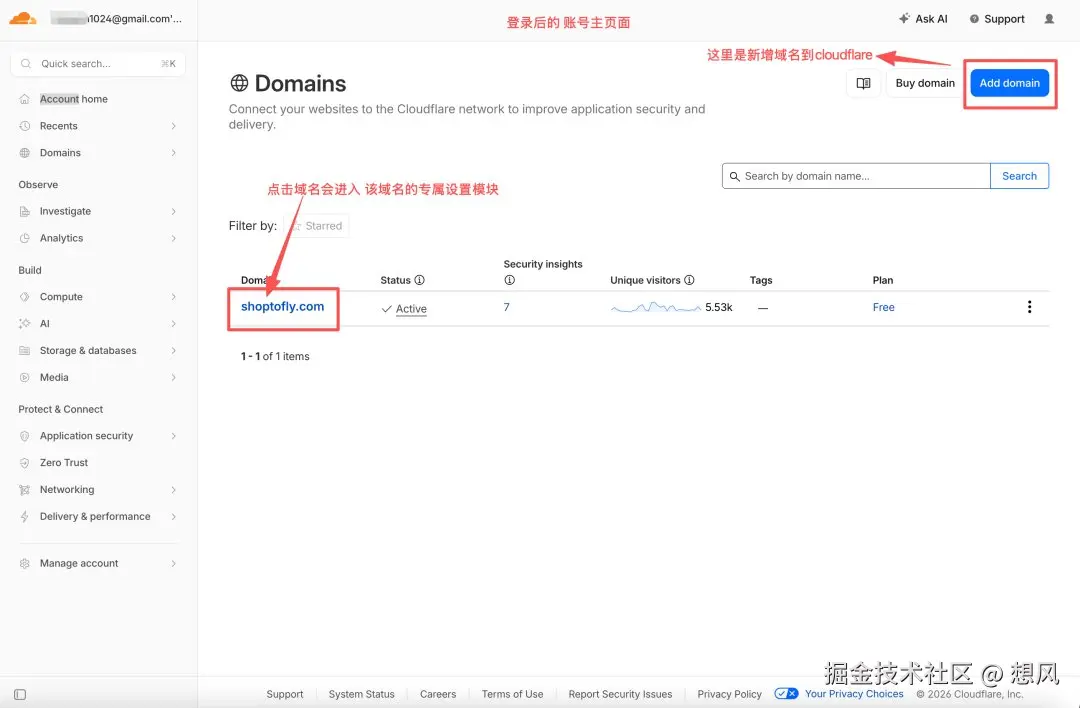Click the privacy choices toggle icon
Viewport: 1080px width, 708px height.
pos(786,694)
